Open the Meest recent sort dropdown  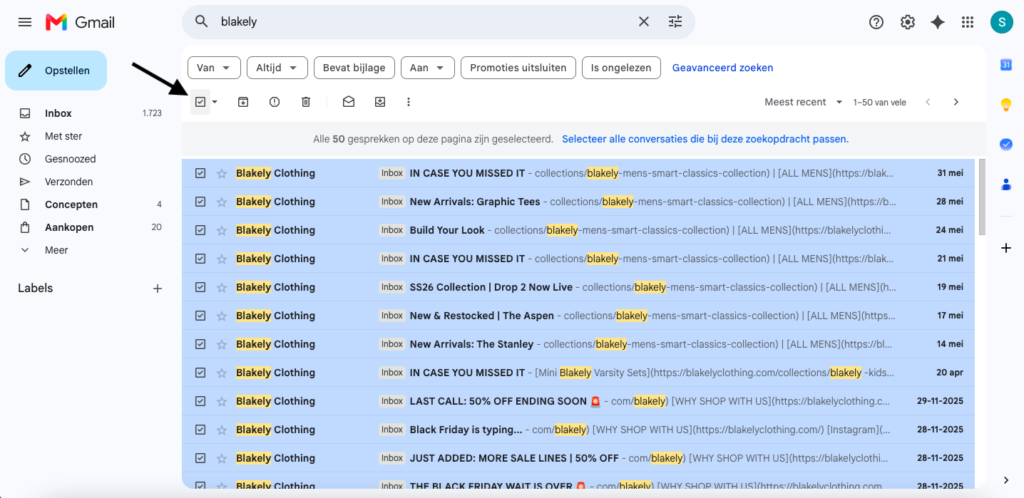pyautogui.click(x=804, y=102)
